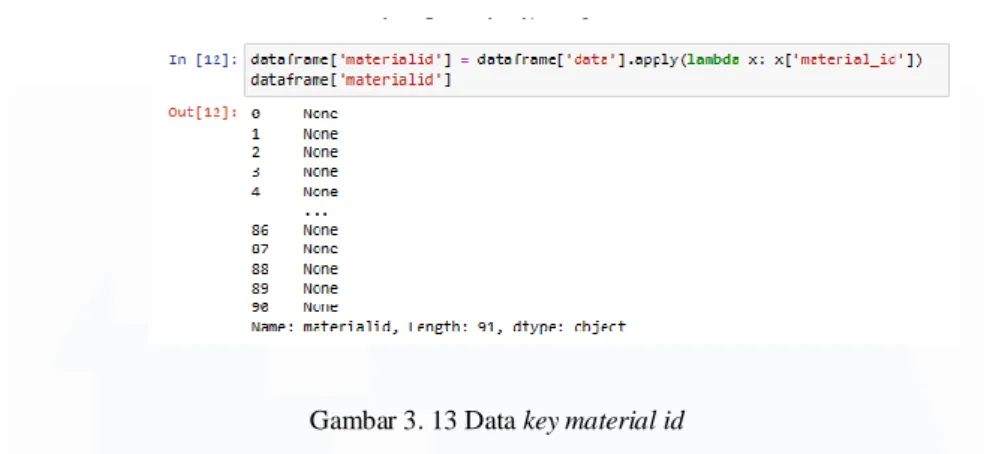Click the output row with index 1

click(294, 134)
